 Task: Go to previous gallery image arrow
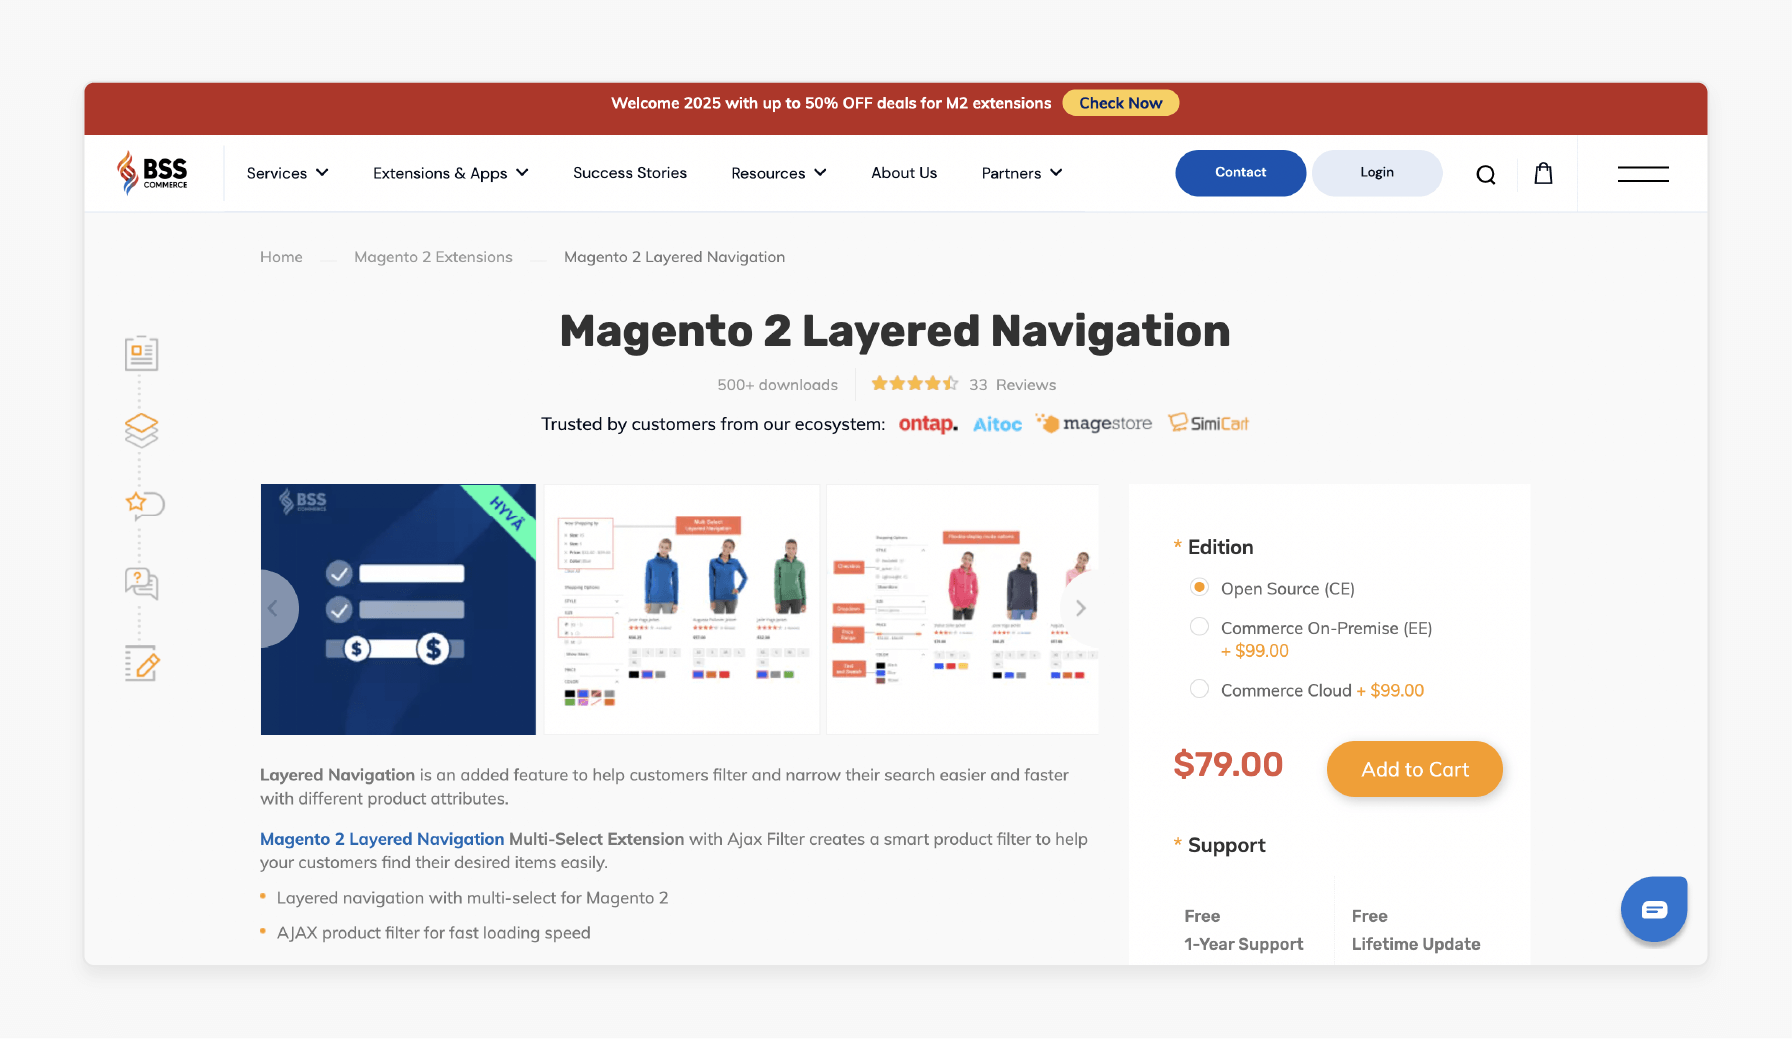[x=273, y=608]
